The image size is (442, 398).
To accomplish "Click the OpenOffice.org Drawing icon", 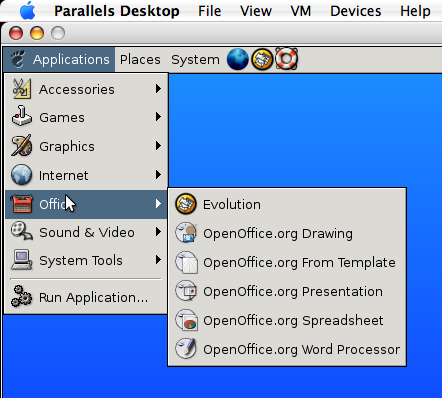I will point(186,233).
